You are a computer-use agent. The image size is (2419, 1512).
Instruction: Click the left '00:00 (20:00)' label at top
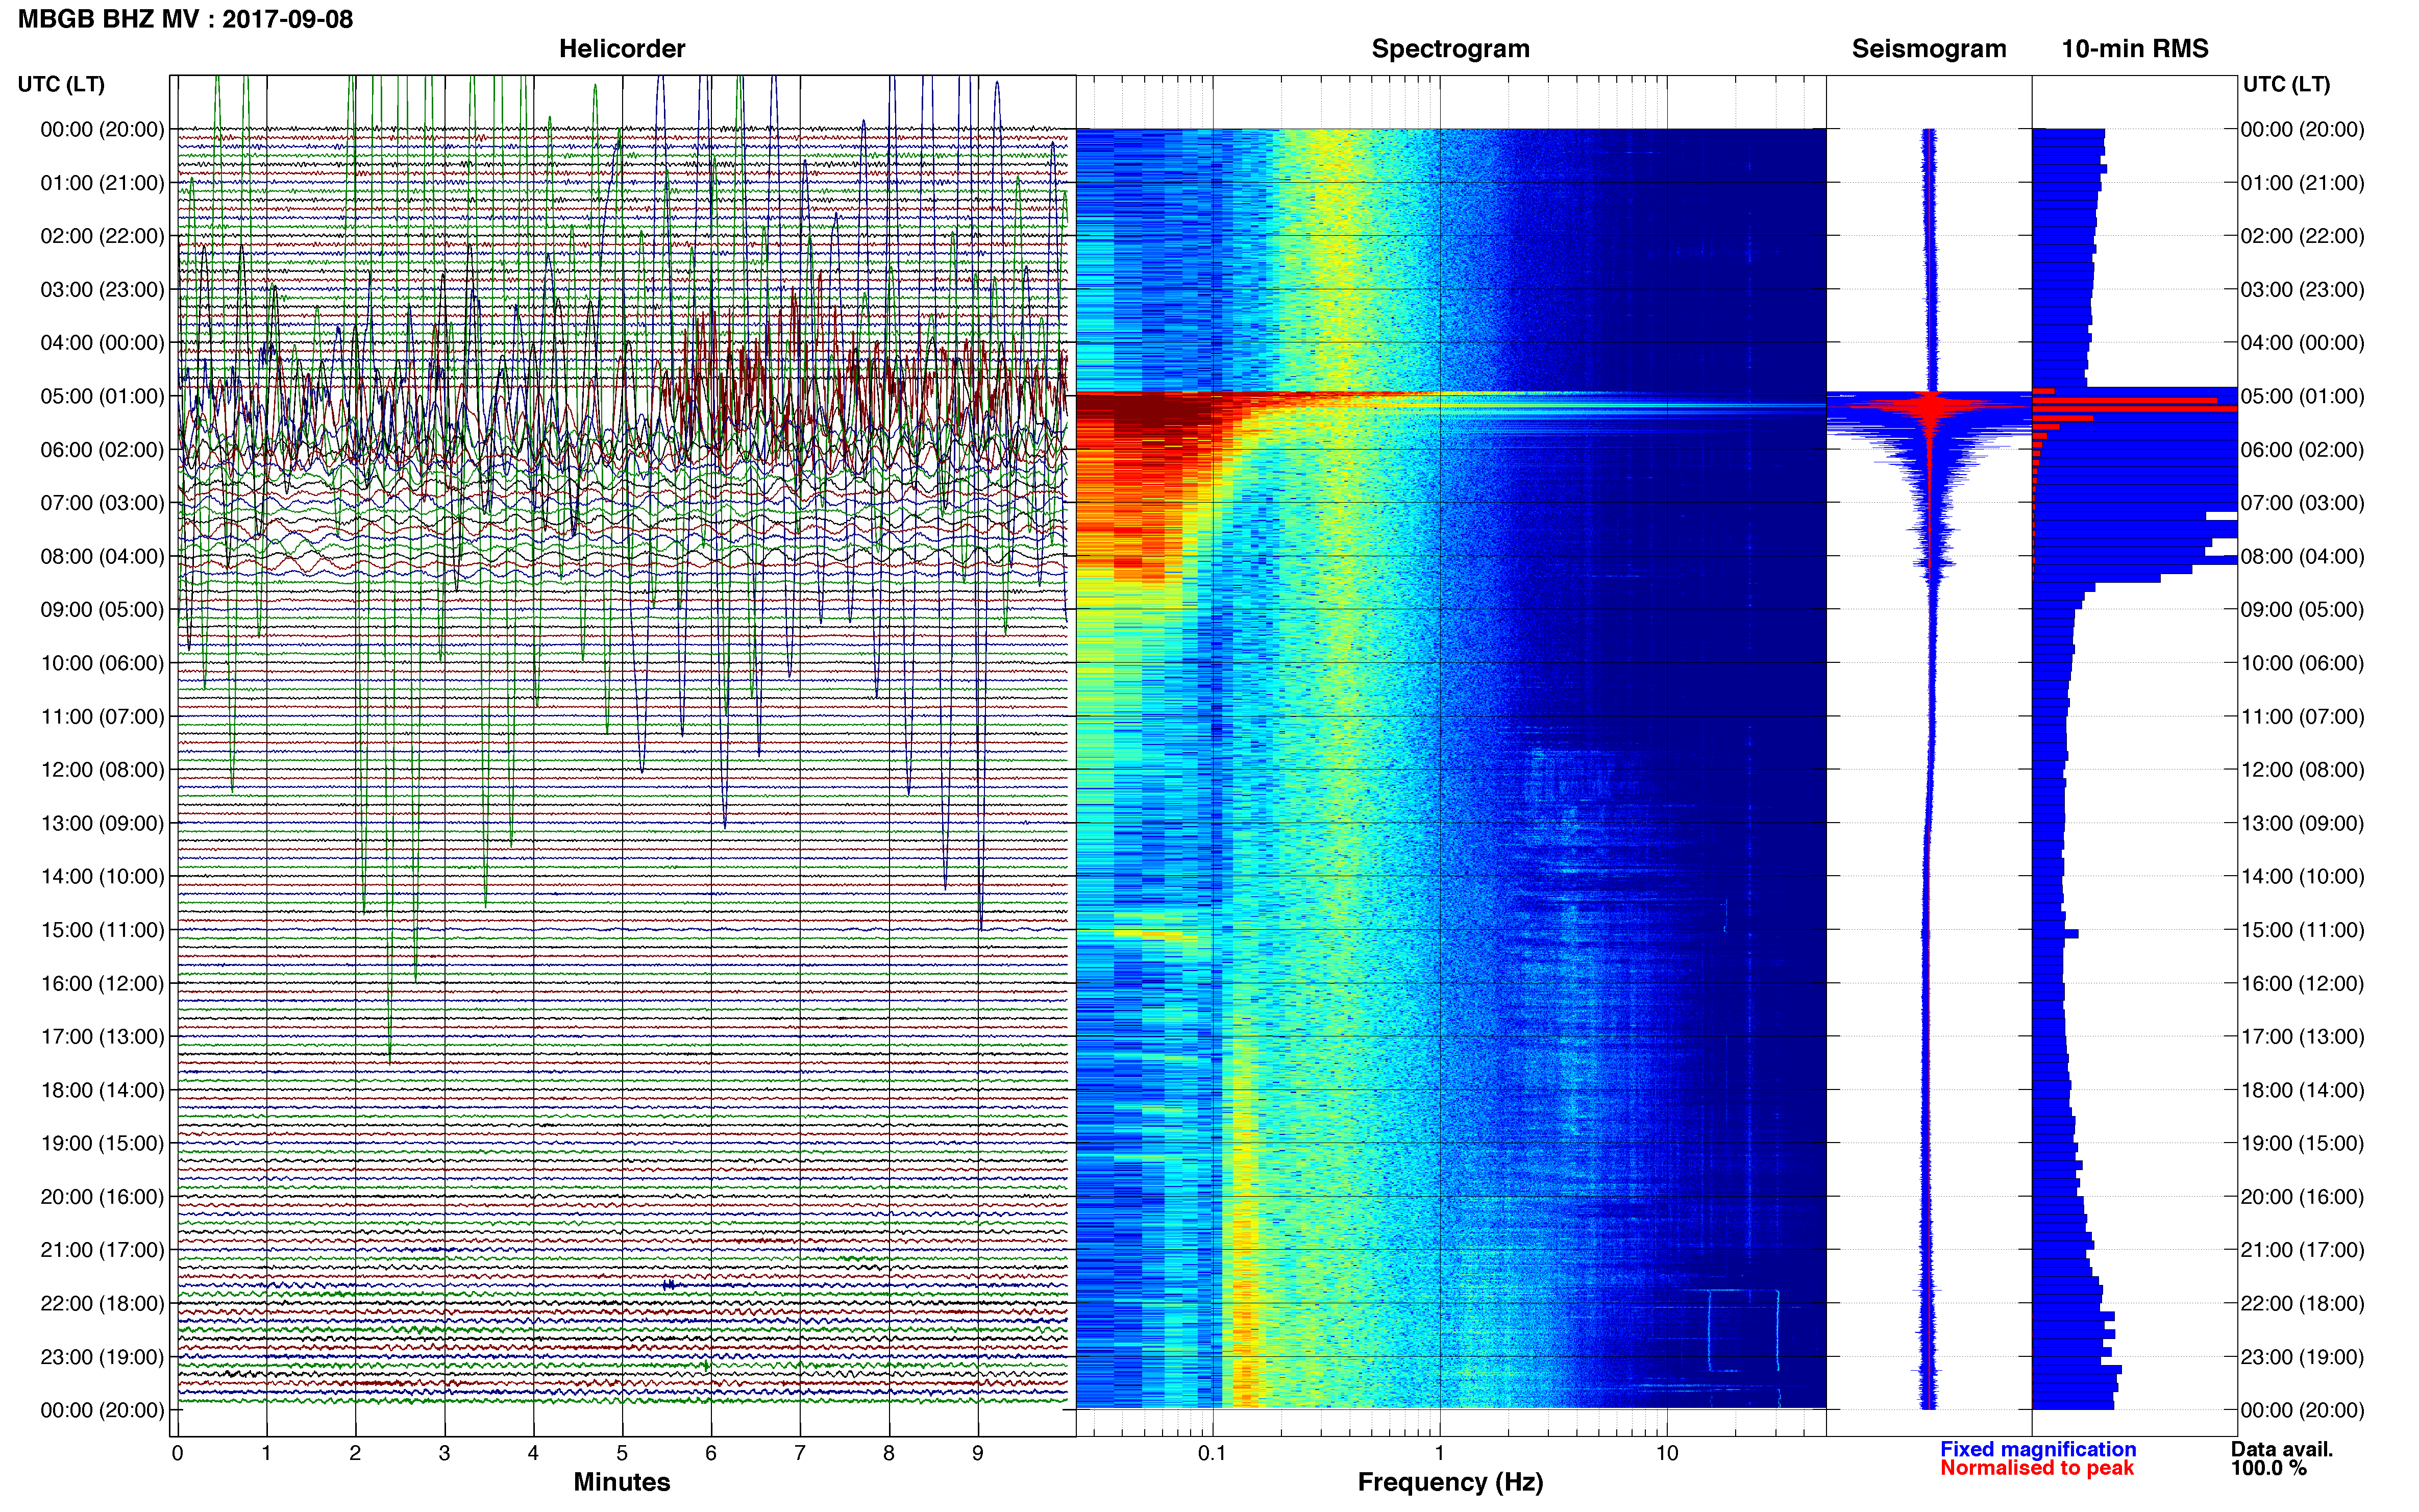point(102,129)
